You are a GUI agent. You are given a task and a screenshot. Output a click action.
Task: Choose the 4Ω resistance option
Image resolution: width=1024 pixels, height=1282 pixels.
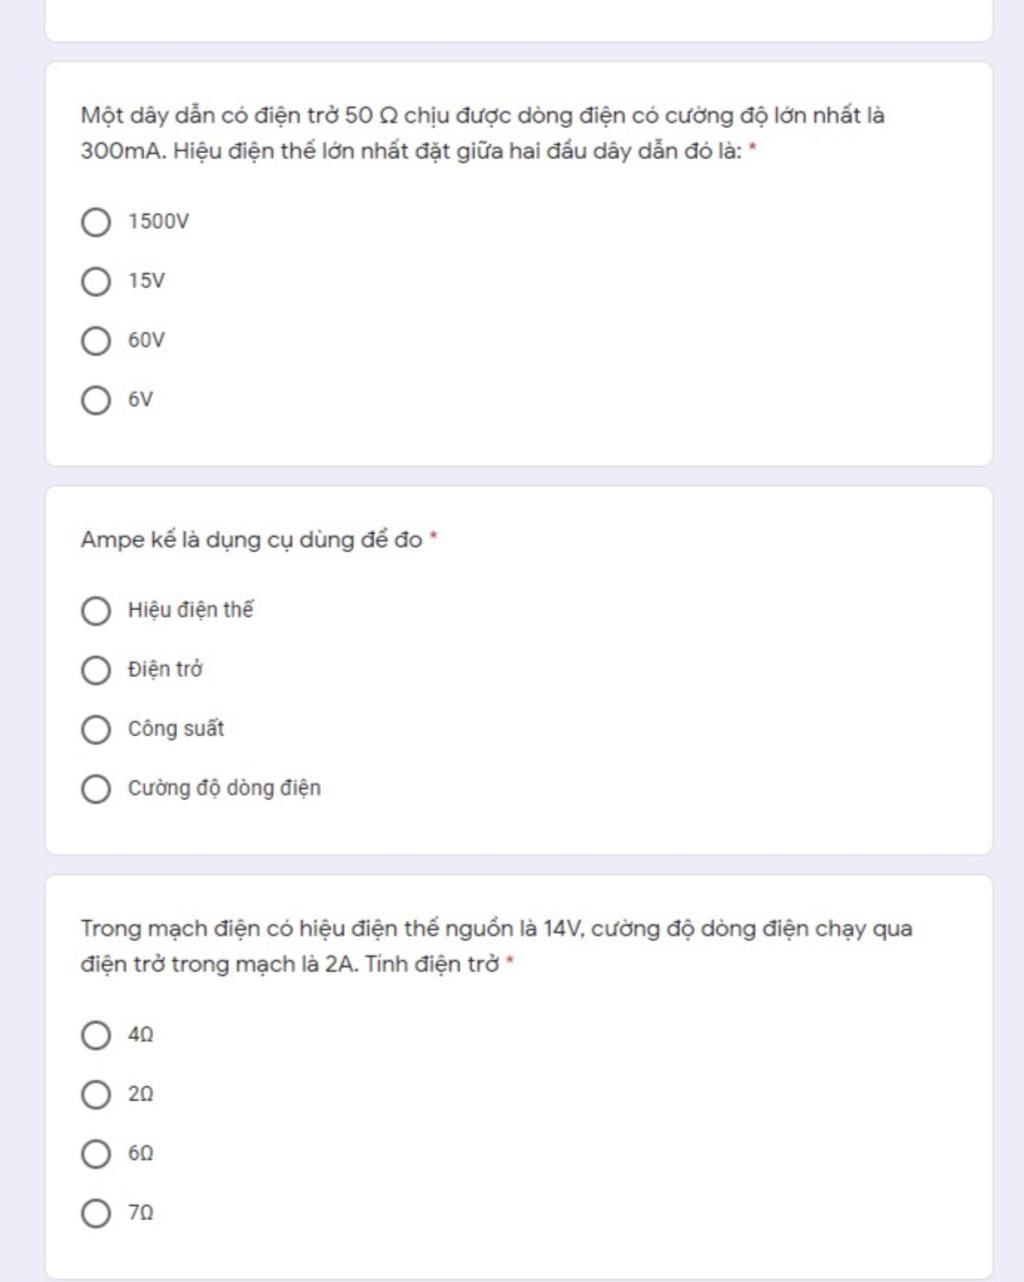[95, 1035]
